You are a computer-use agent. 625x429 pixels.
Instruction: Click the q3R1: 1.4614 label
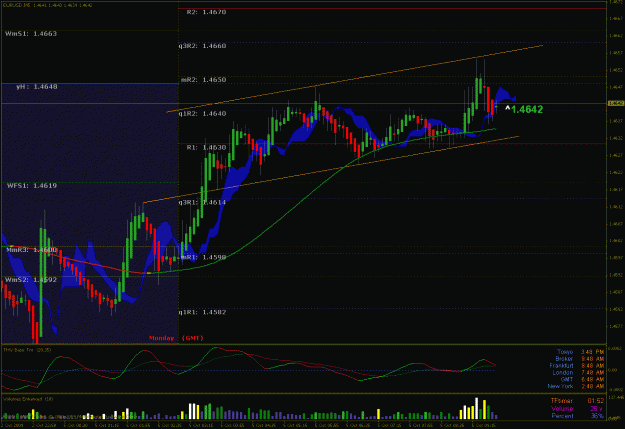point(202,203)
